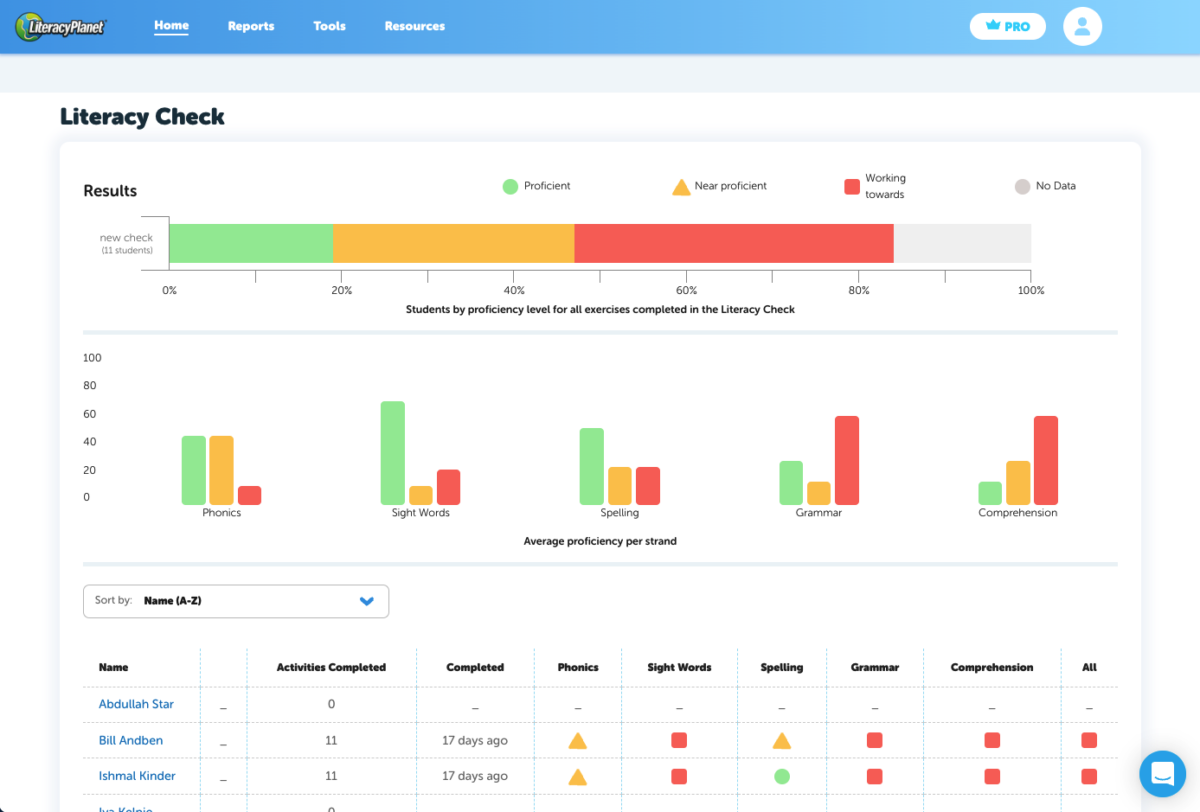Click Bill Andben's Spelling orange triangle
The image size is (1200, 812).
point(782,741)
